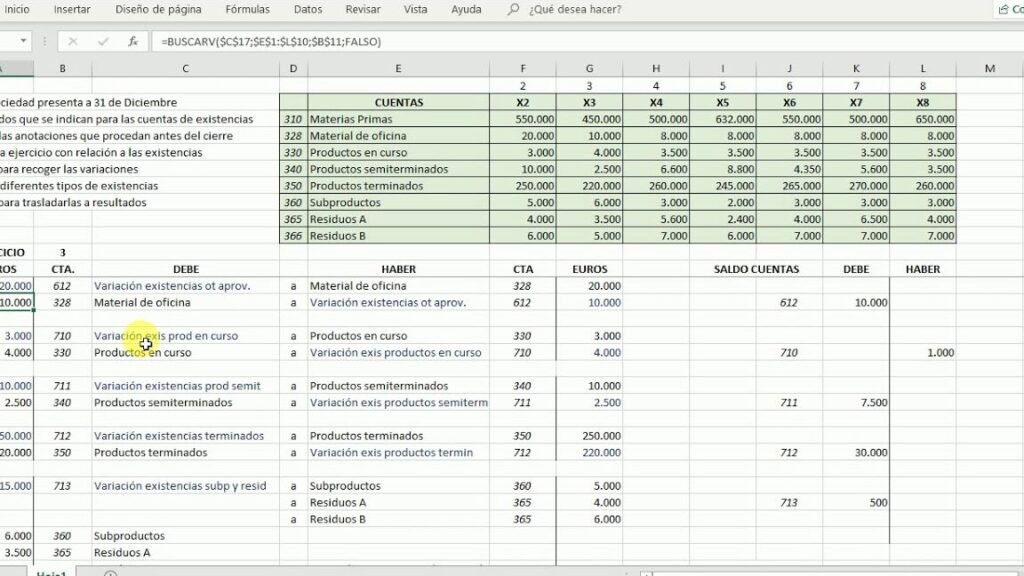Switch to the Revisar tab
The image size is (1024, 576).
[363, 9]
